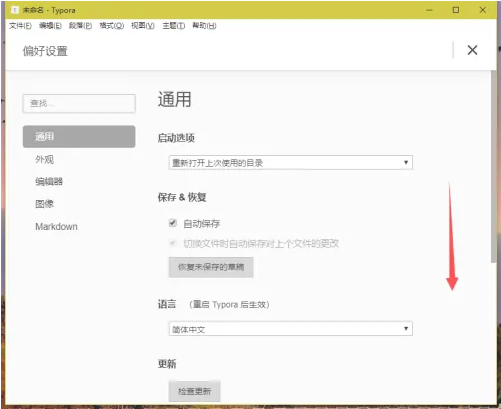This screenshot has height=409, width=501.
Task: Open the 格式(O) menu
Action: click(112, 26)
